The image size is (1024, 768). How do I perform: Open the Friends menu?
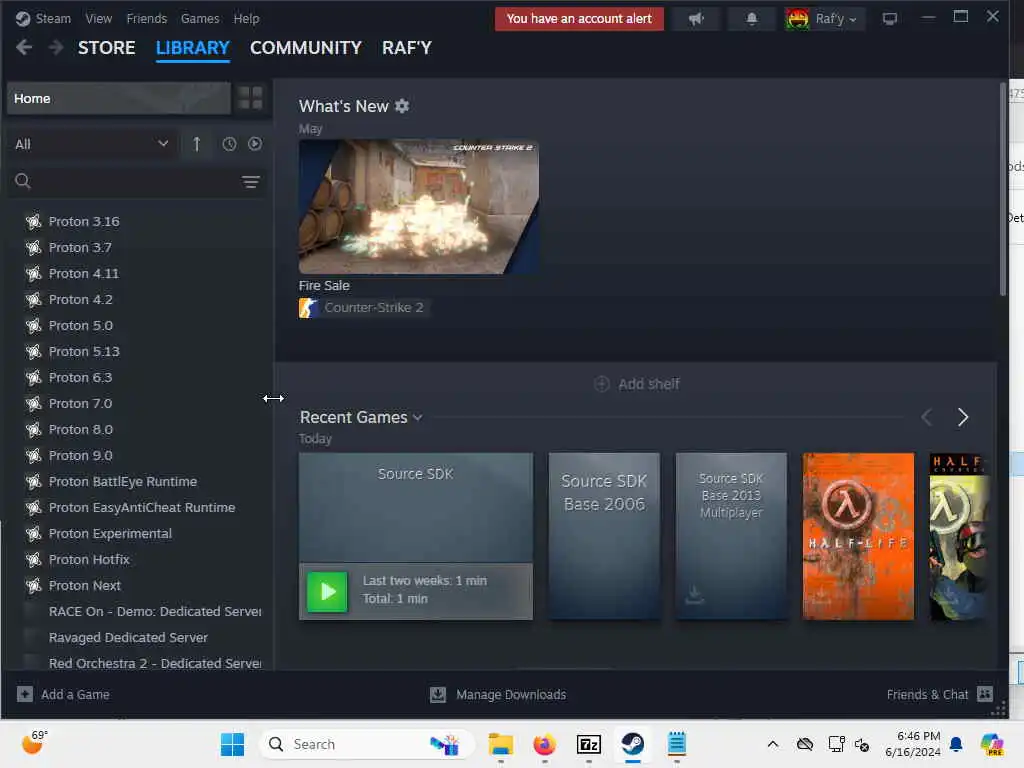click(x=147, y=19)
